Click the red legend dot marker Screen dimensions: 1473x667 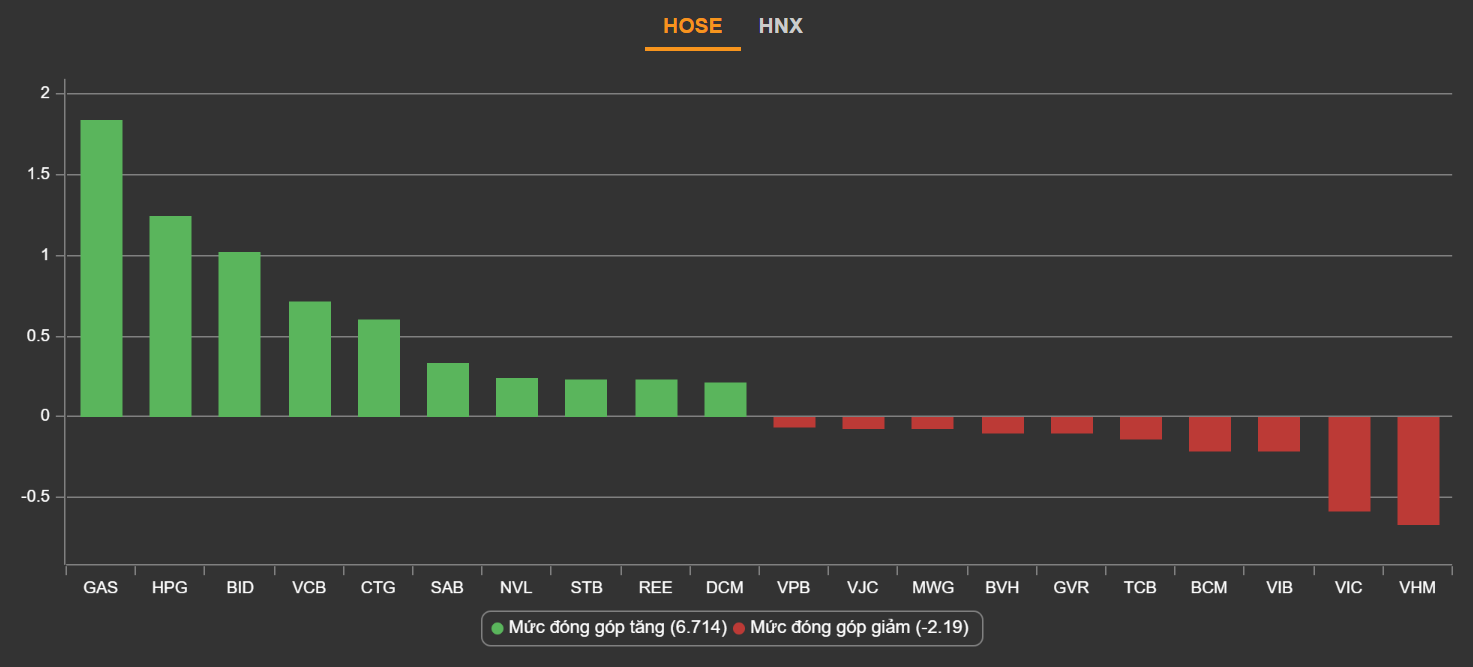[739, 628]
